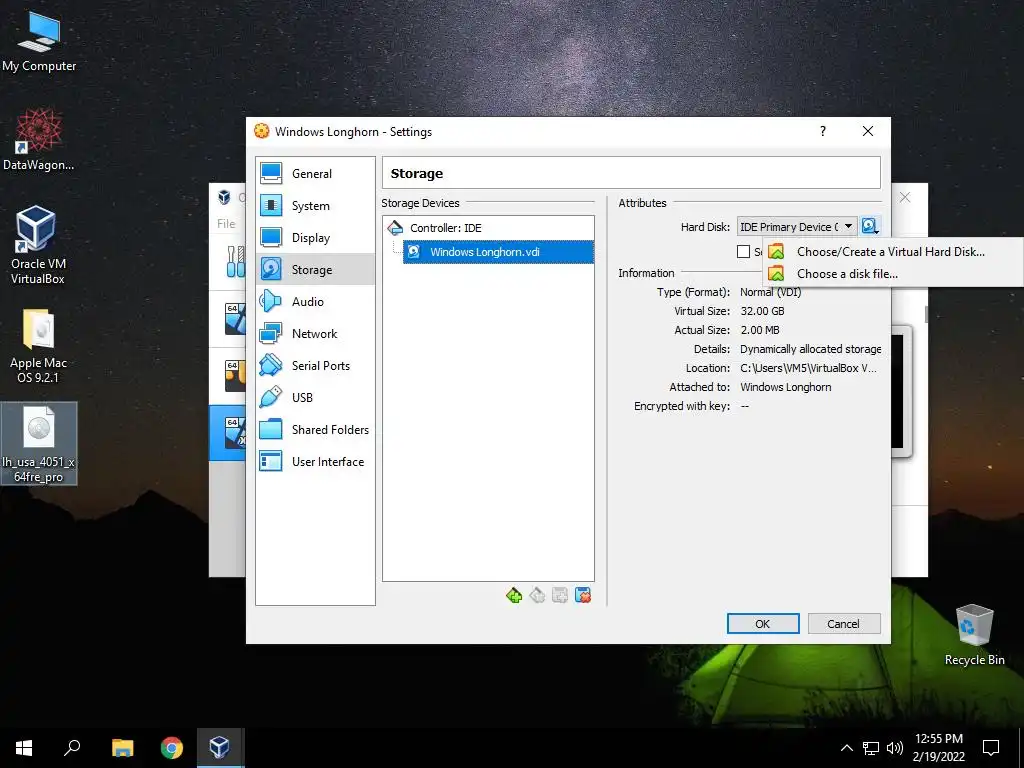Click the Normal (VDI) type value

(x=771, y=292)
